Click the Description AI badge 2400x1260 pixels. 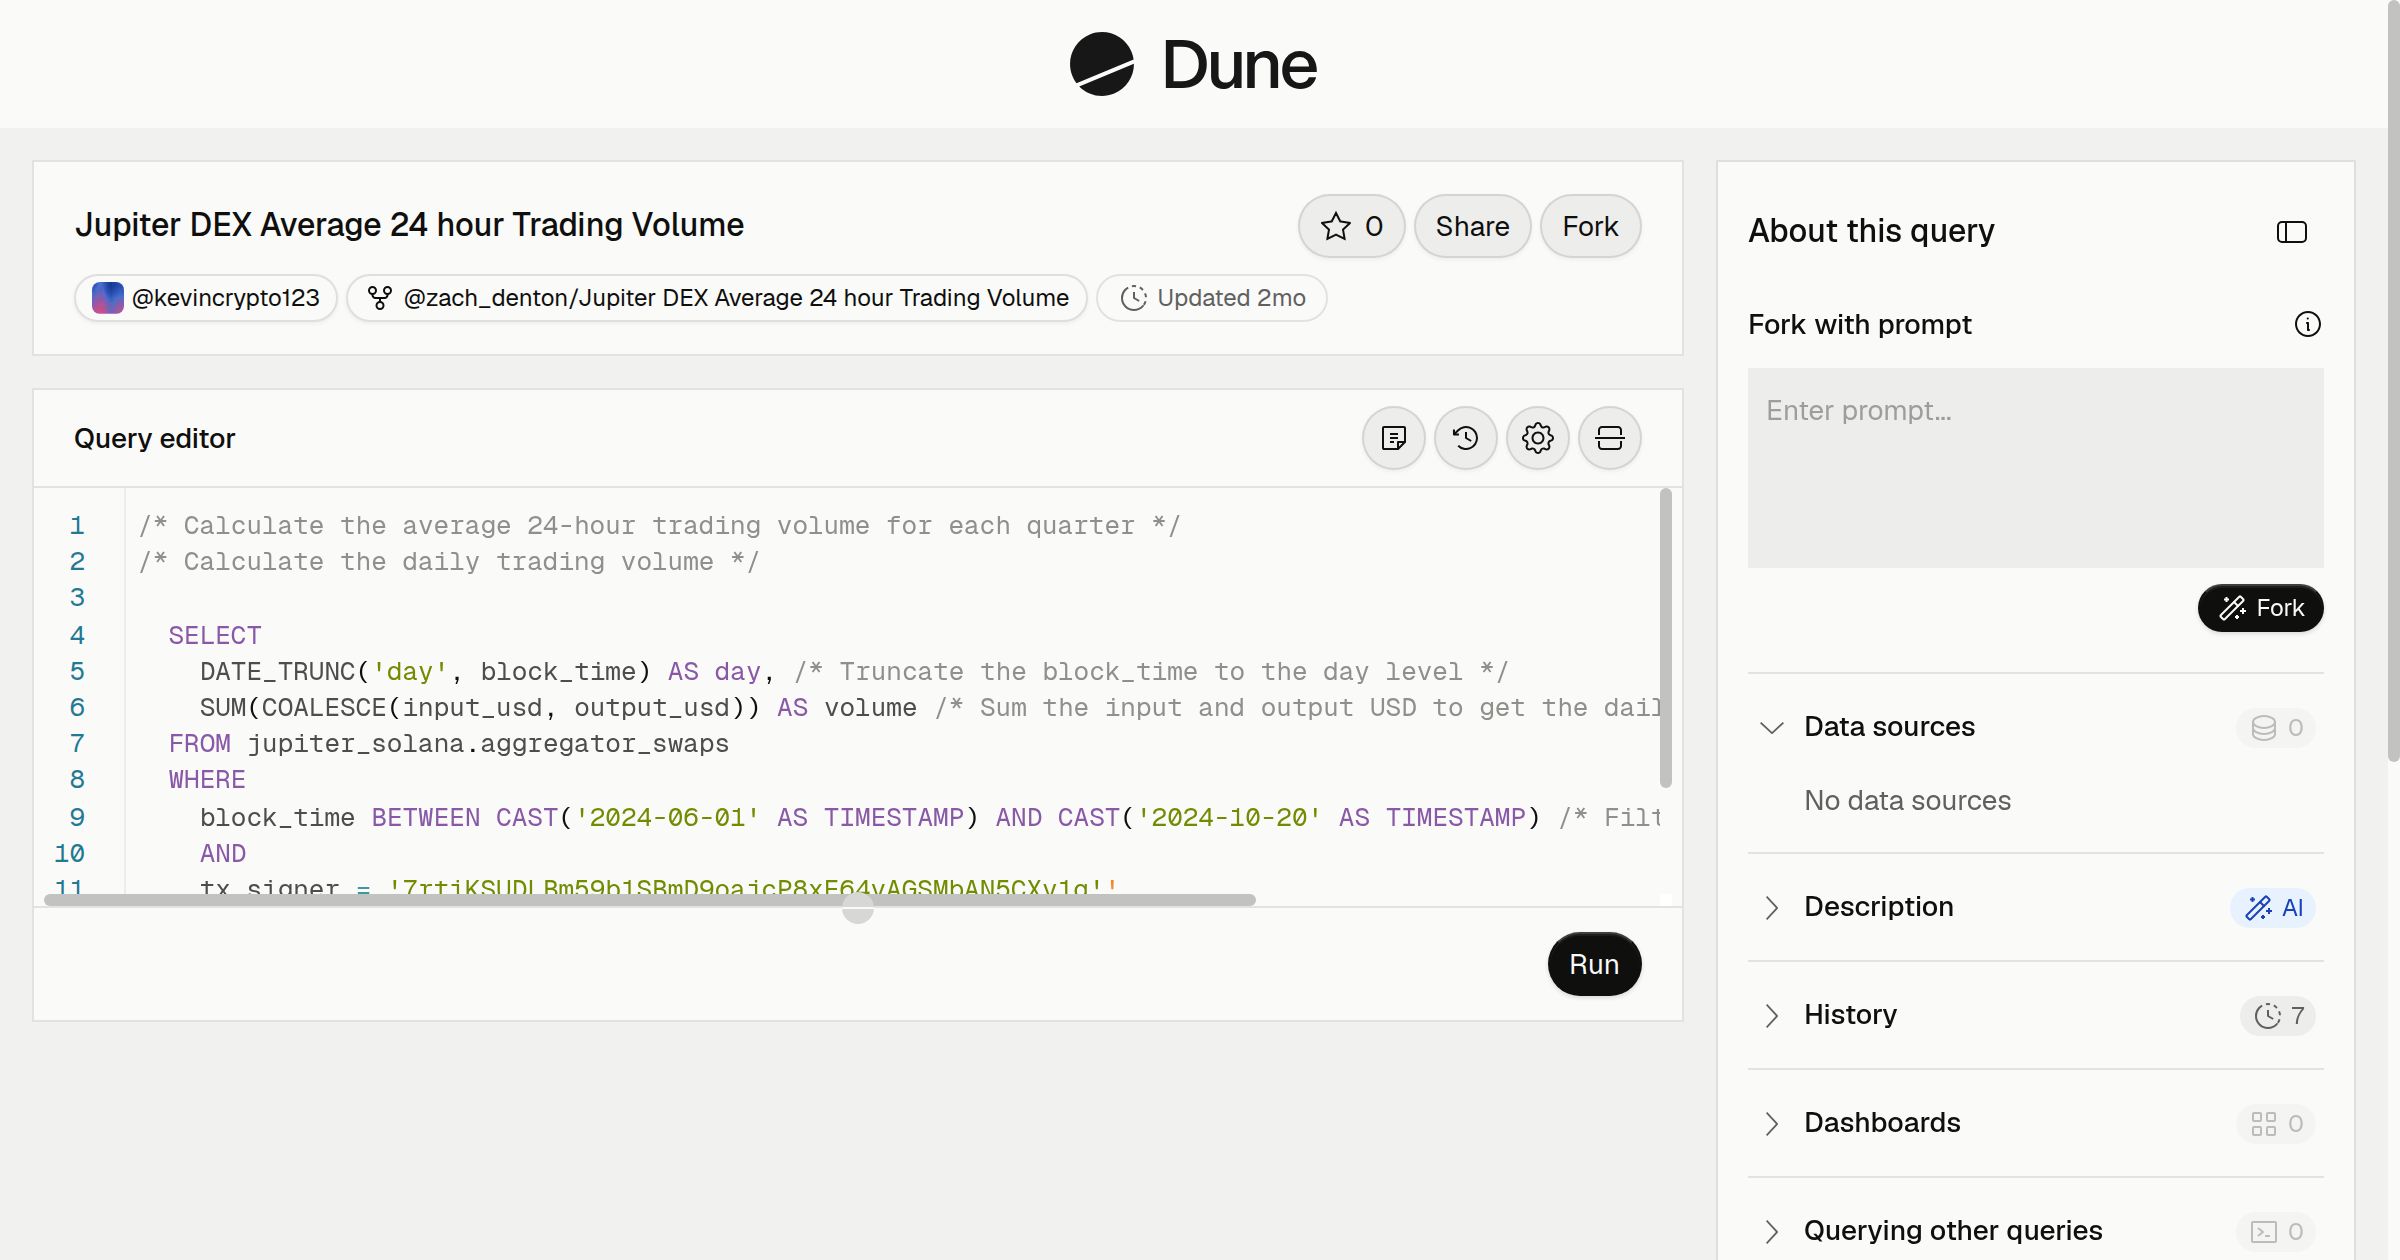(x=2273, y=907)
